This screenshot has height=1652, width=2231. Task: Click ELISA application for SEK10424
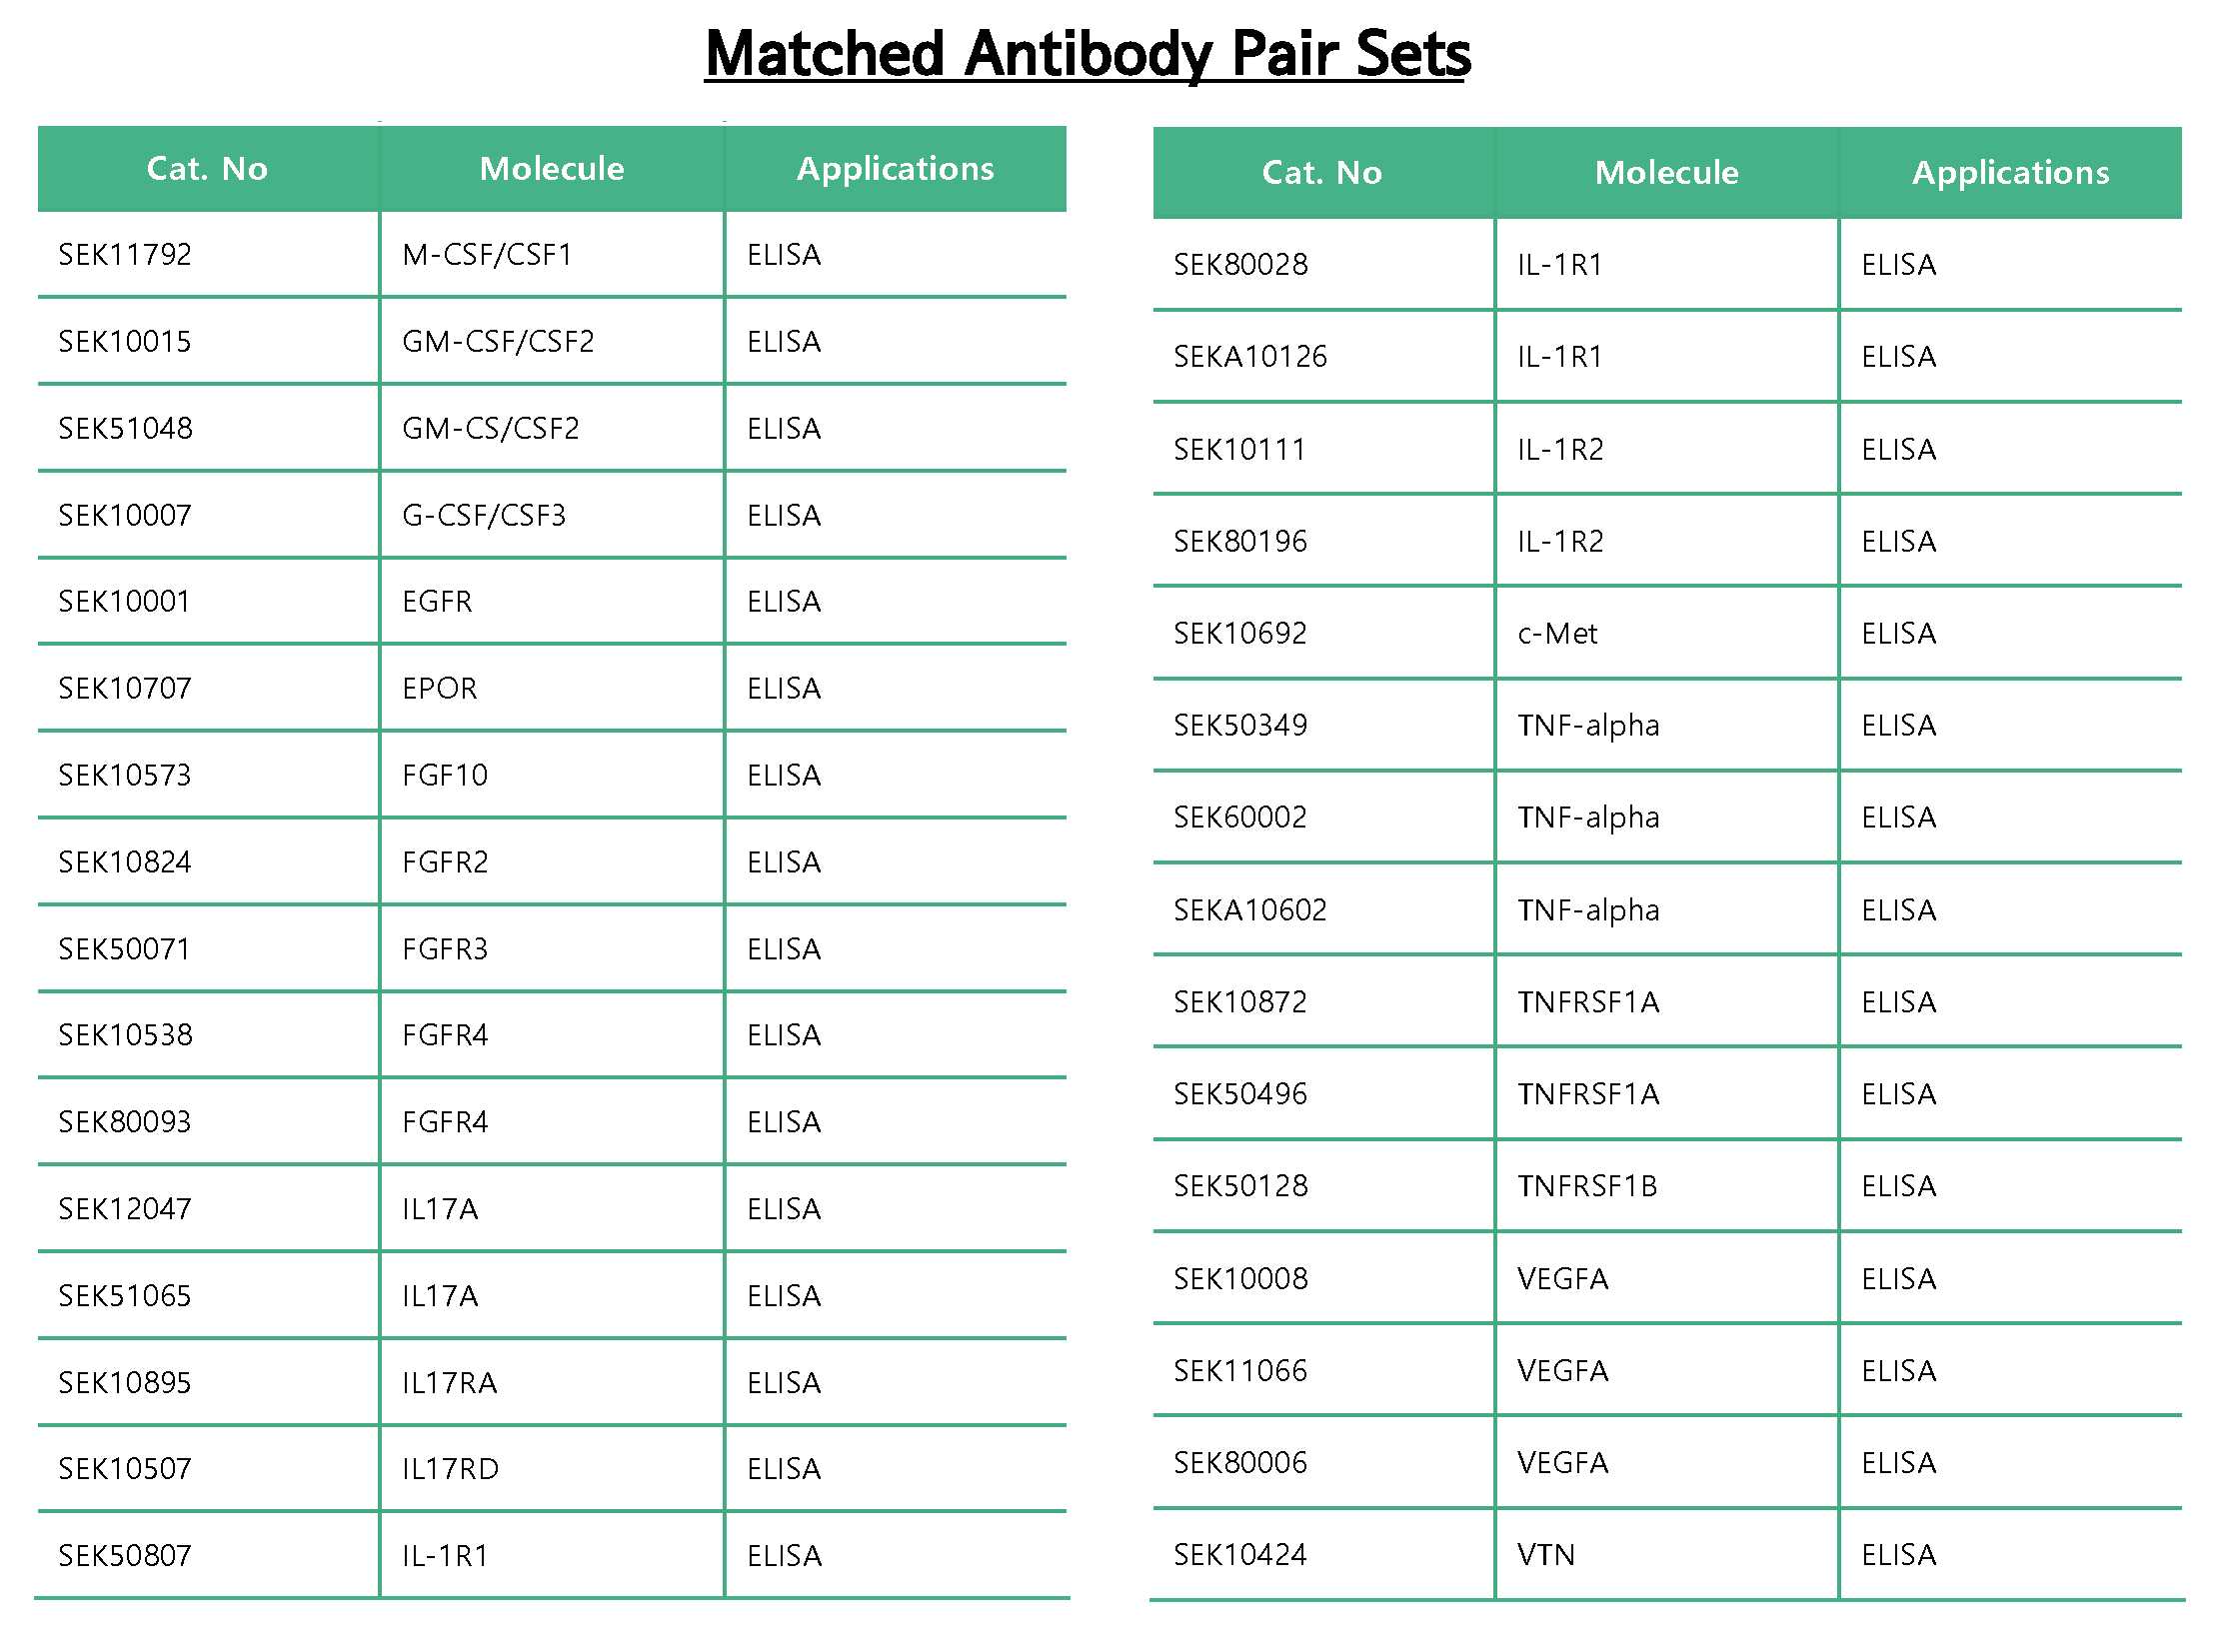(x=1899, y=1555)
